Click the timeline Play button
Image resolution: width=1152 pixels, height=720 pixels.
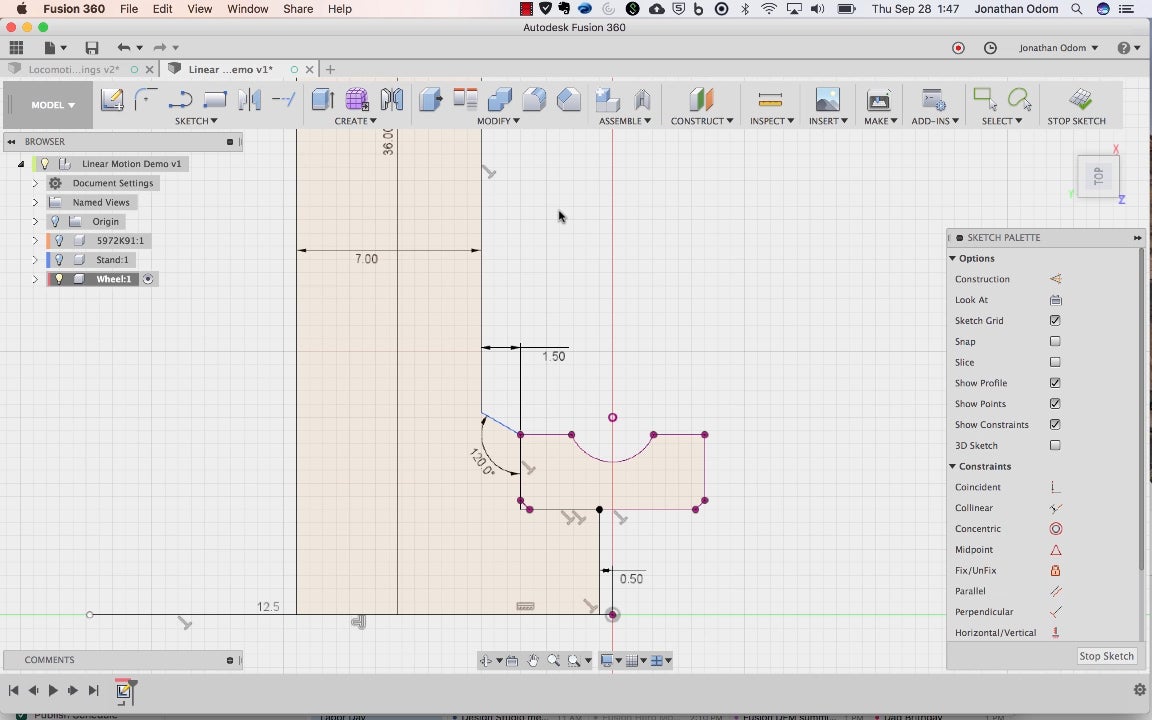[x=53, y=691]
